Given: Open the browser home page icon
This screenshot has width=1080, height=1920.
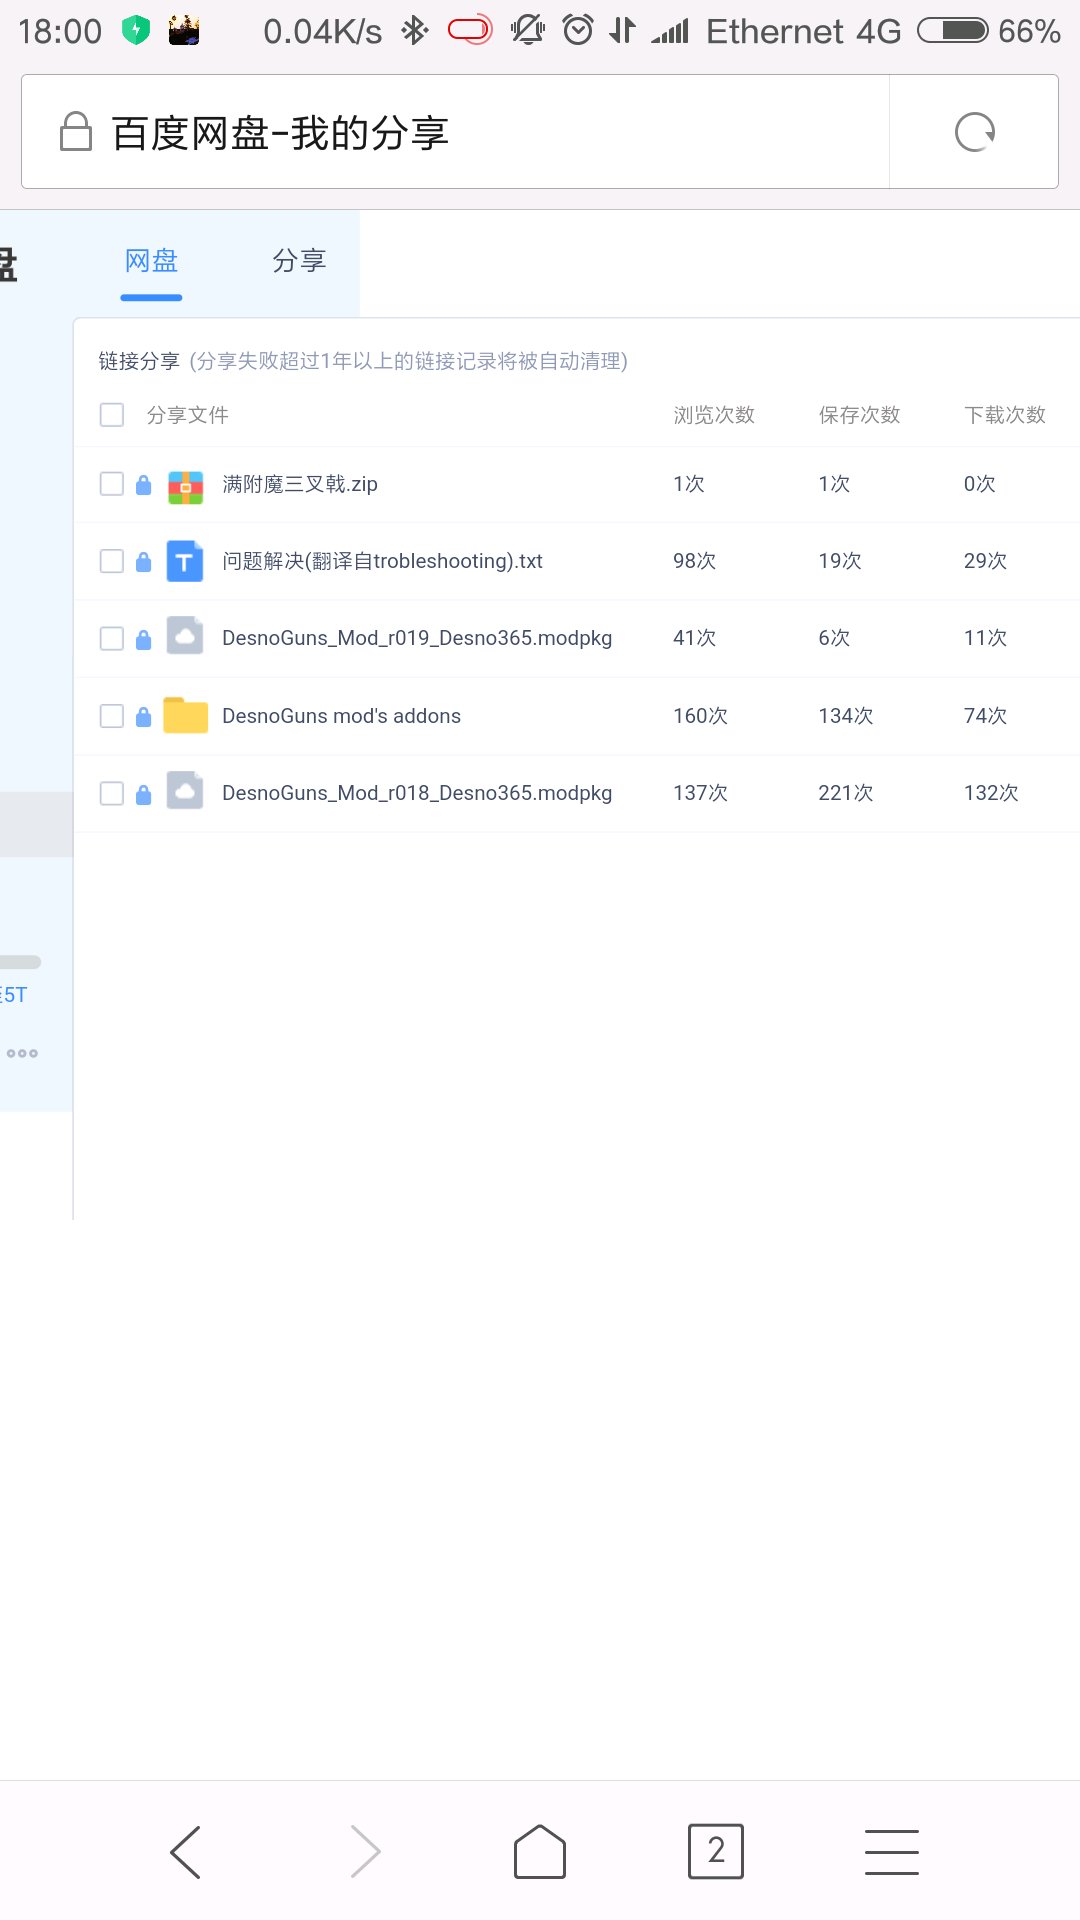Looking at the screenshot, I should click(540, 1851).
